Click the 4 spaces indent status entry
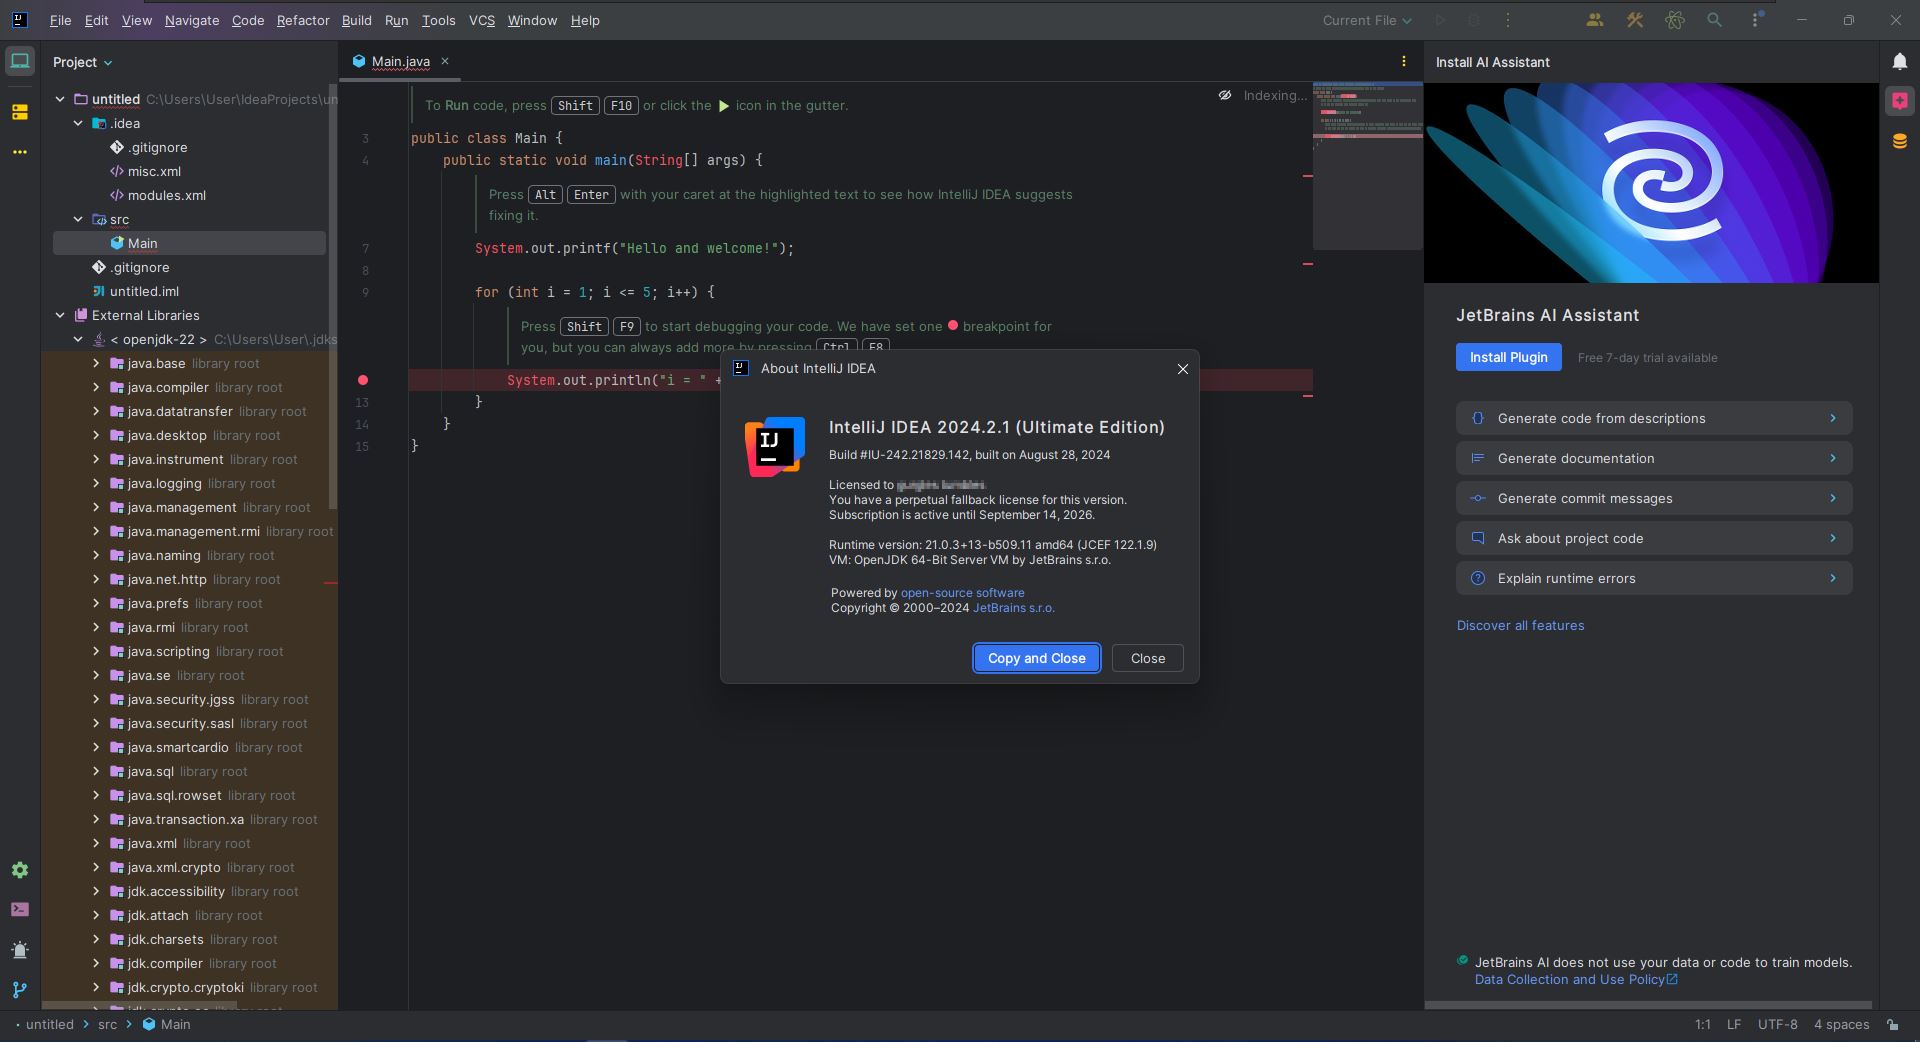The width and height of the screenshot is (1920, 1042). (x=1841, y=1025)
